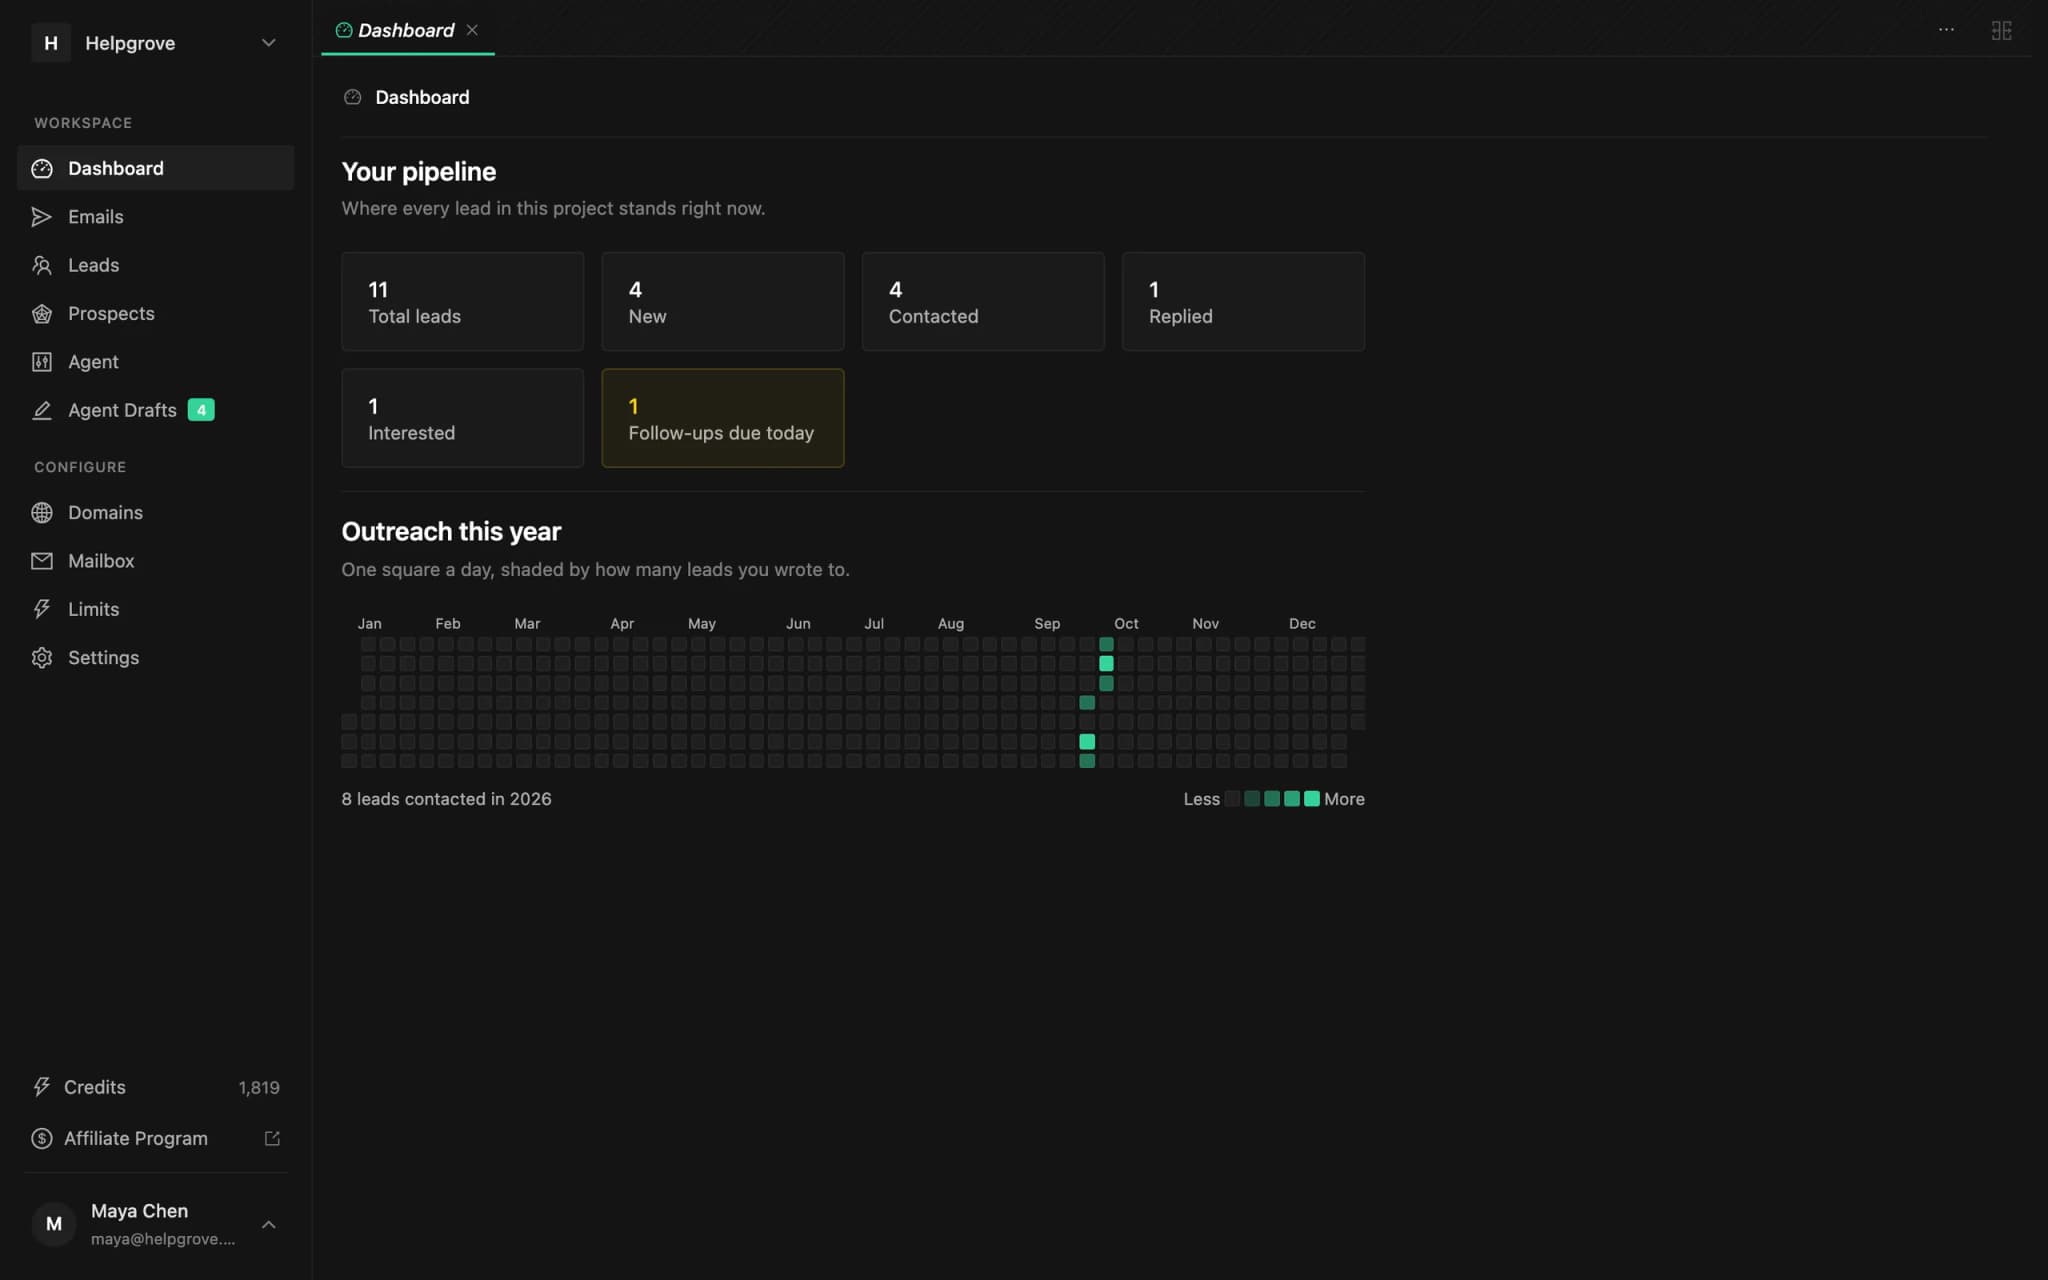Image resolution: width=2048 pixels, height=1280 pixels.
Task: Expand the Maya Chen account menu chevron
Action: [268, 1224]
